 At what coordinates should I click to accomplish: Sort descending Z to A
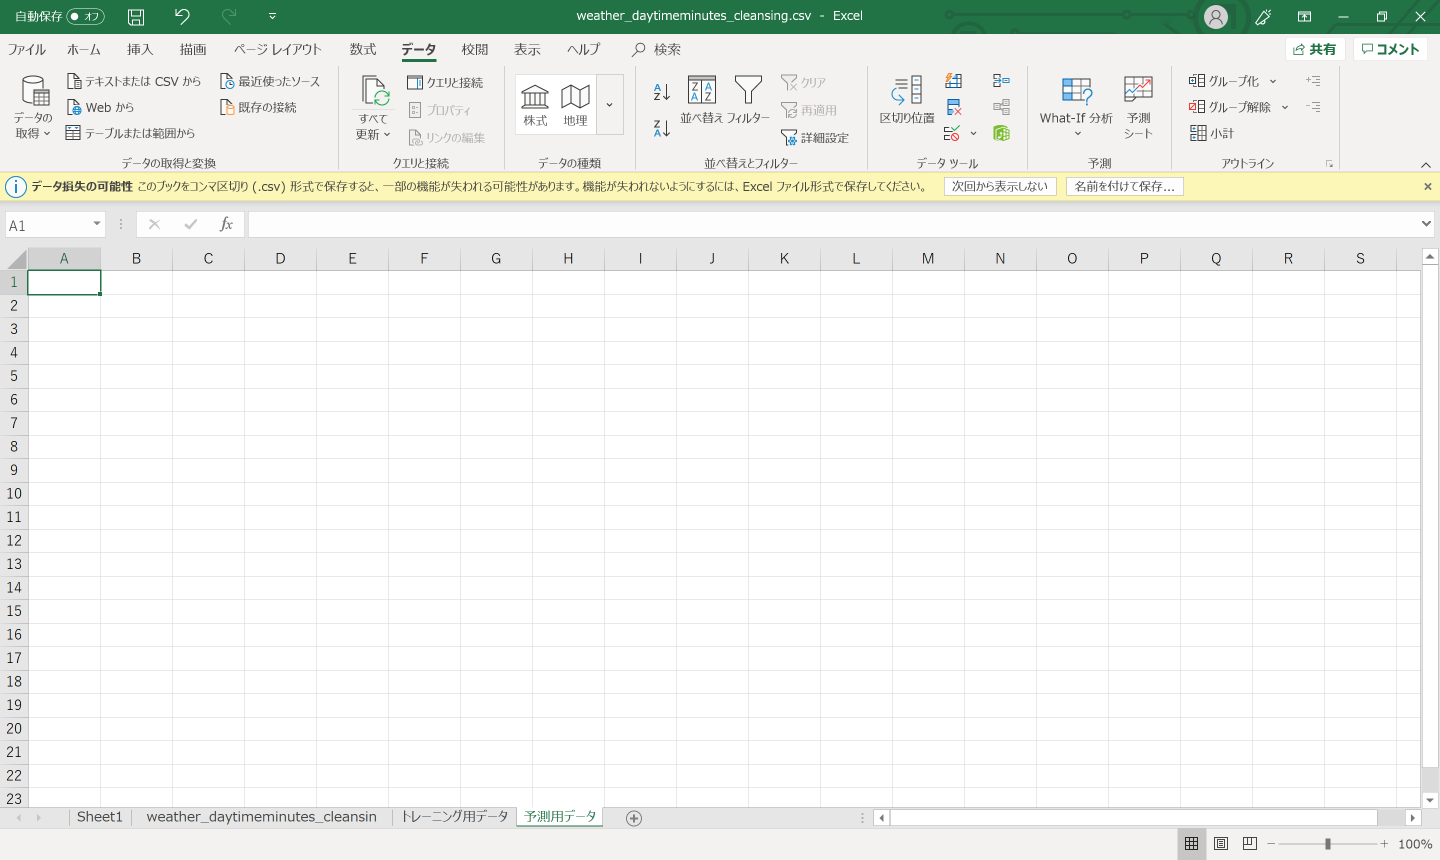[x=662, y=128]
